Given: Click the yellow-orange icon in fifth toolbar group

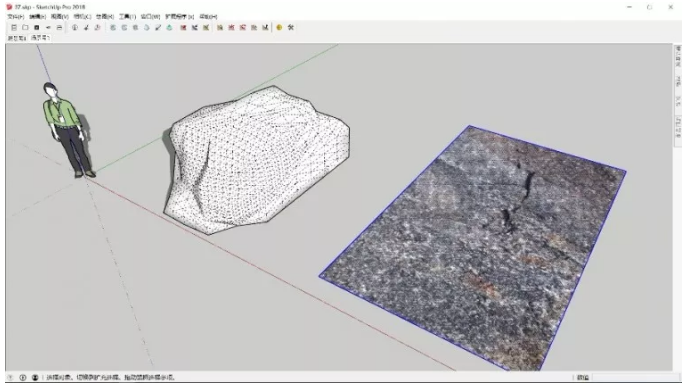Looking at the screenshot, I should (220, 27).
